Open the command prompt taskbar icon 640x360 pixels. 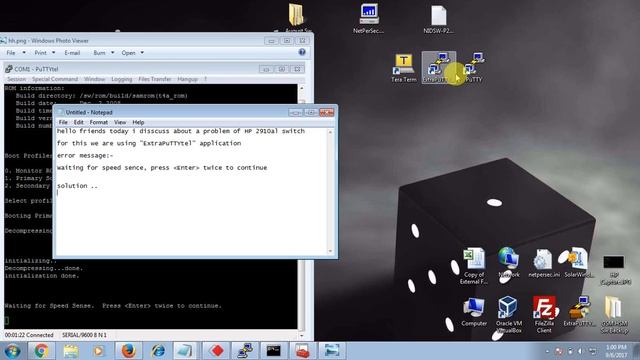click(x=273, y=351)
